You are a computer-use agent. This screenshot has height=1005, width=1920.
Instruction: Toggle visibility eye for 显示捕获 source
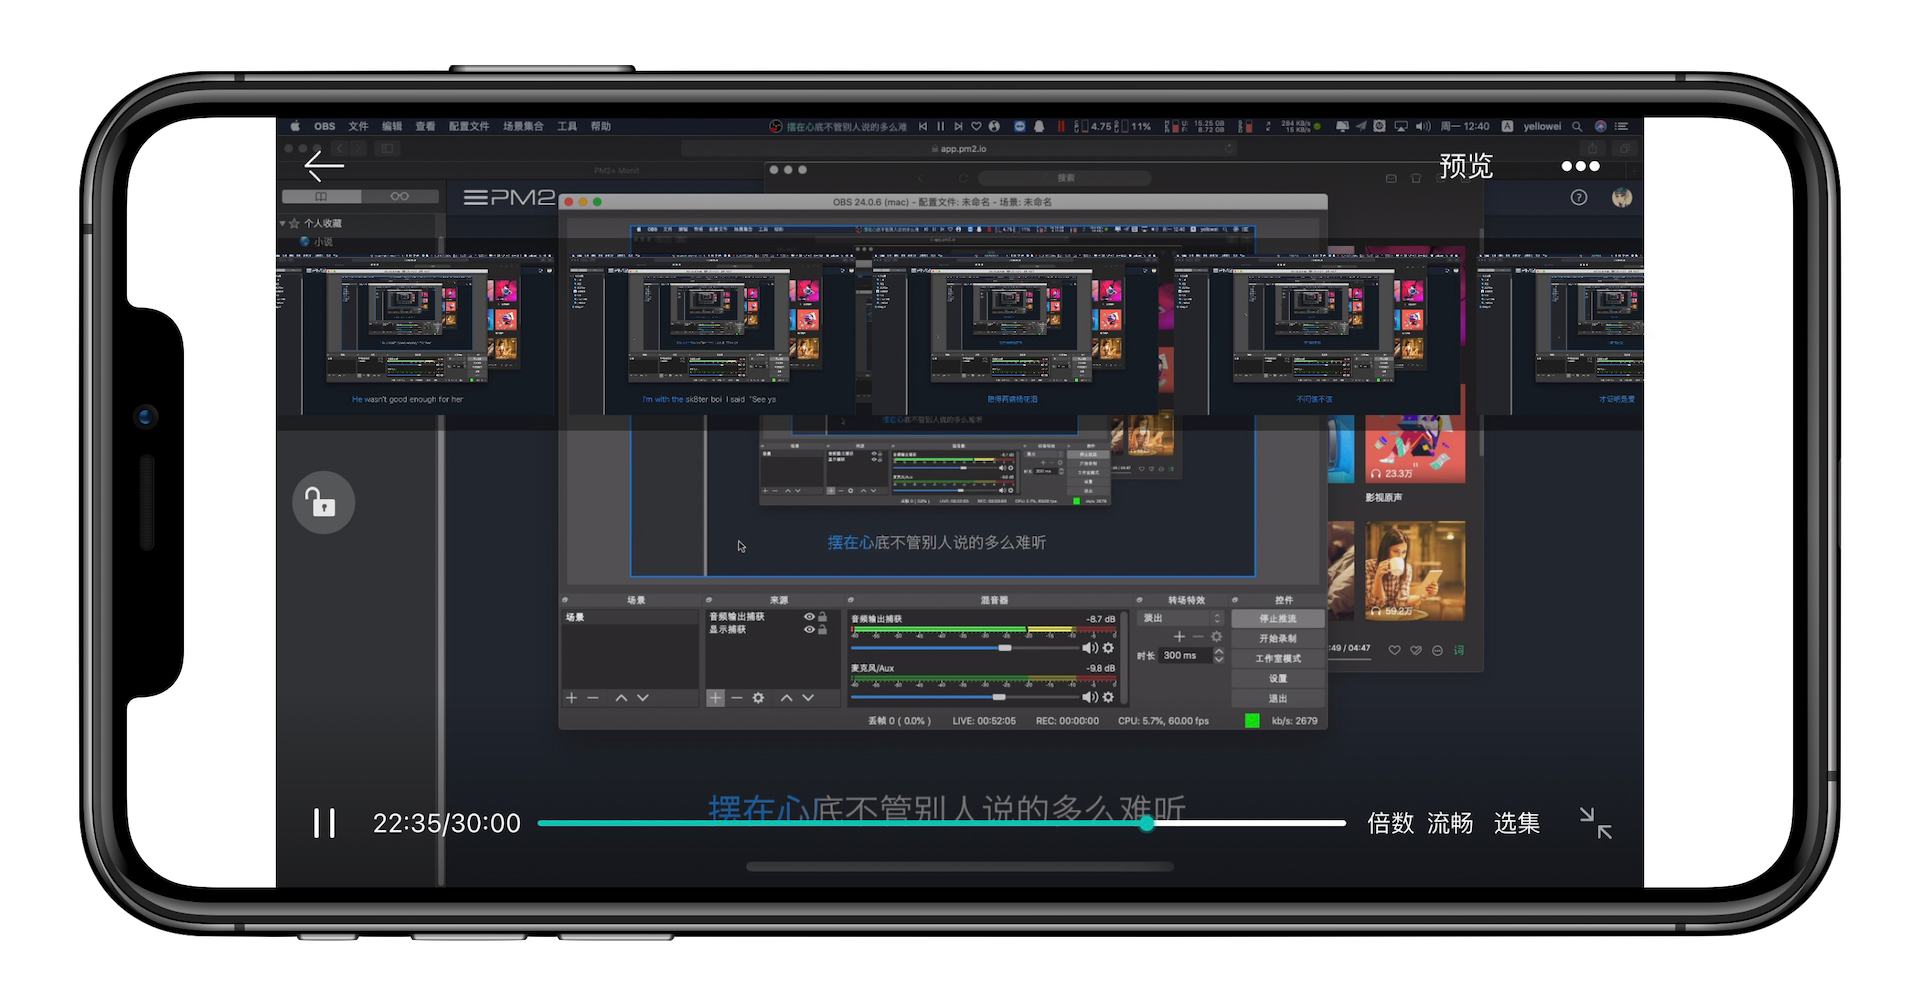pos(809,630)
